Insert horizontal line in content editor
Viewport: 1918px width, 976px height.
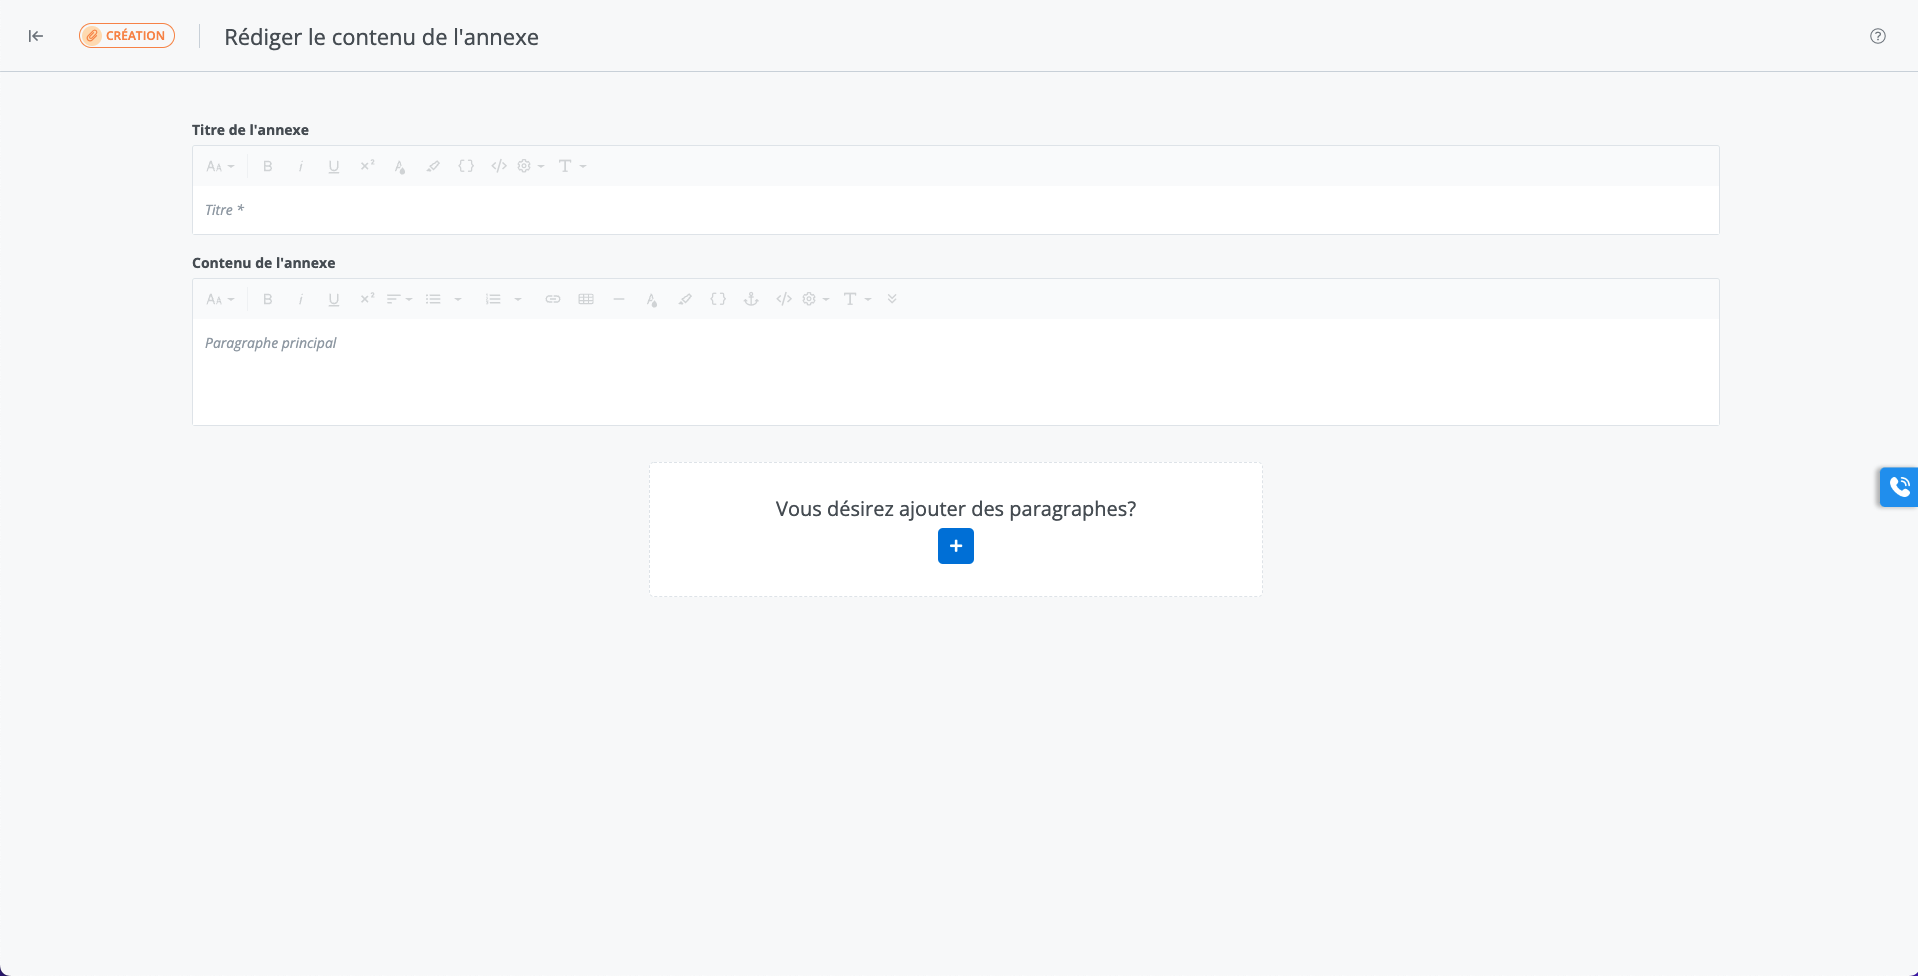click(619, 299)
